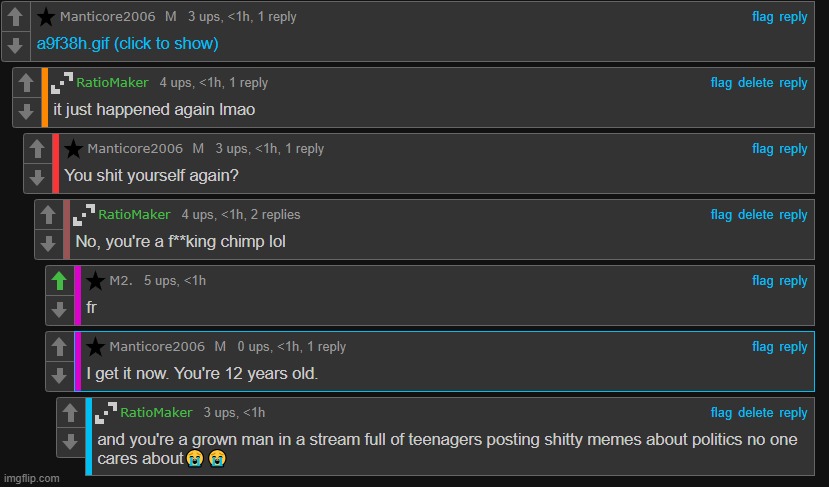Reply to "You're 12 years old" comment

pos(794,347)
